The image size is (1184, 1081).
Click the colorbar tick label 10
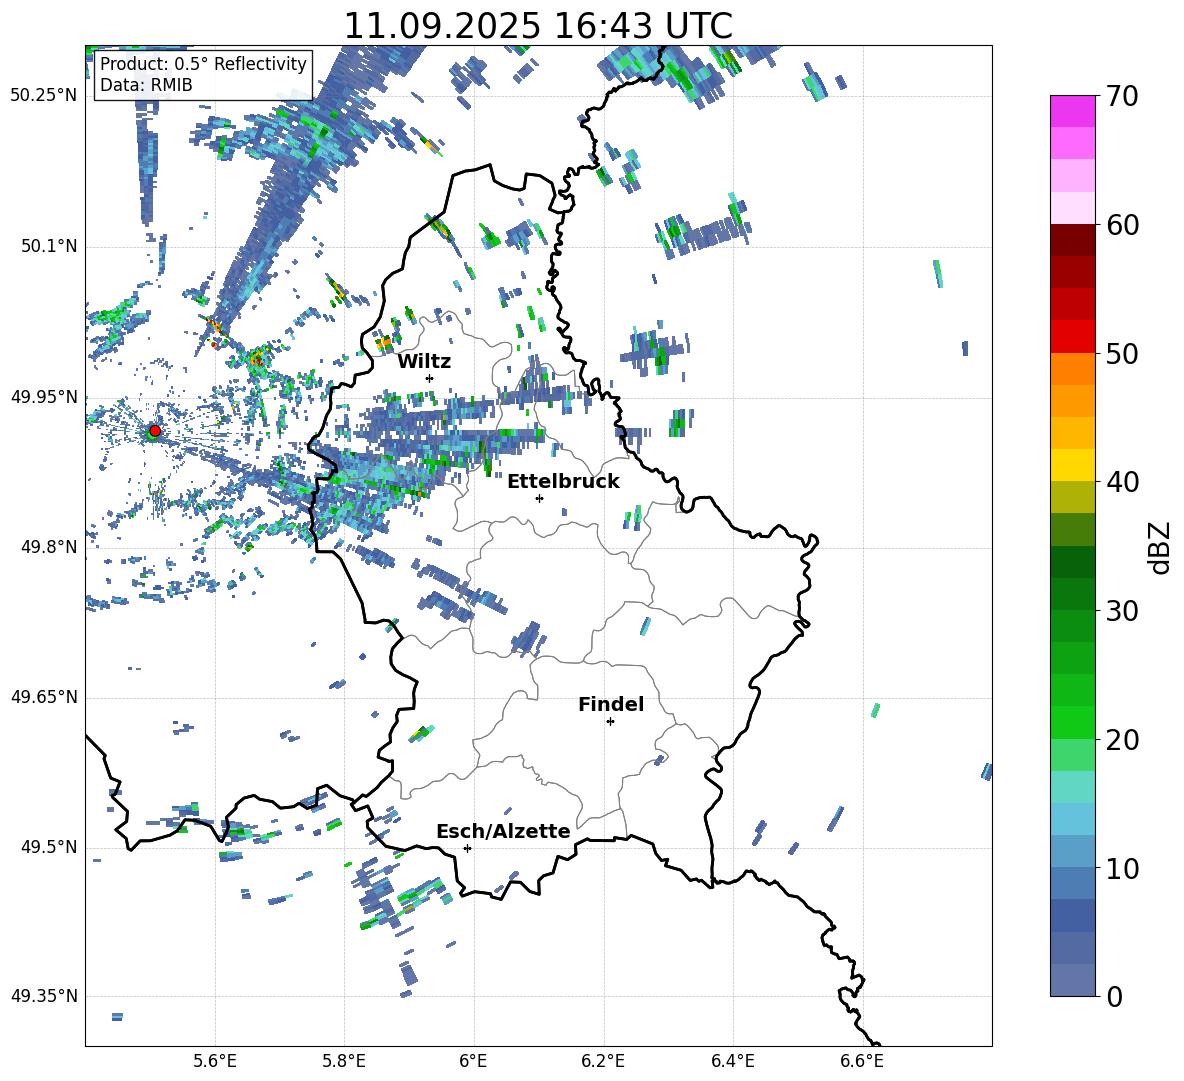pos(1122,869)
